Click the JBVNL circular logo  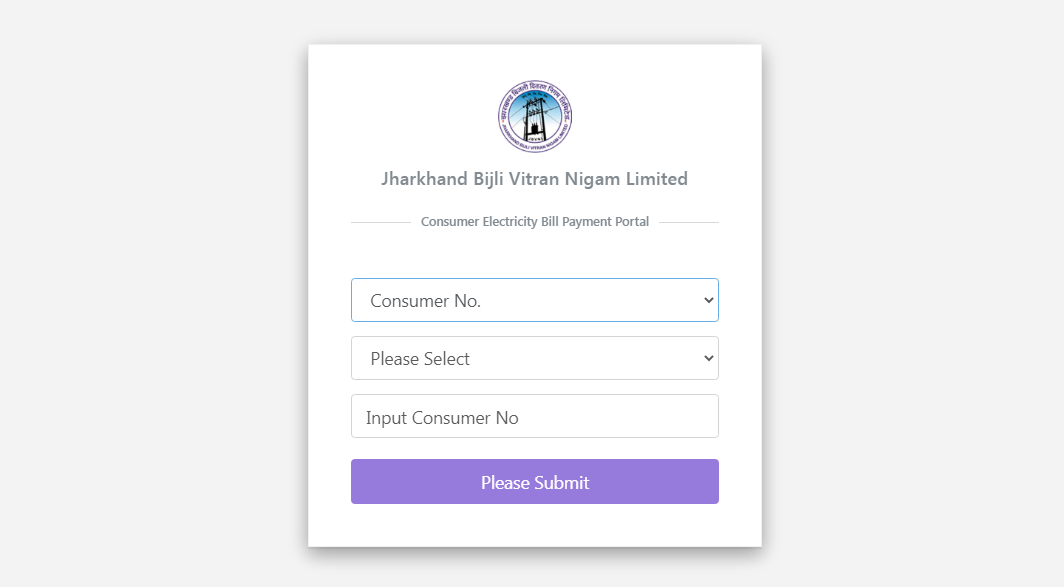pyautogui.click(x=535, y=116)
